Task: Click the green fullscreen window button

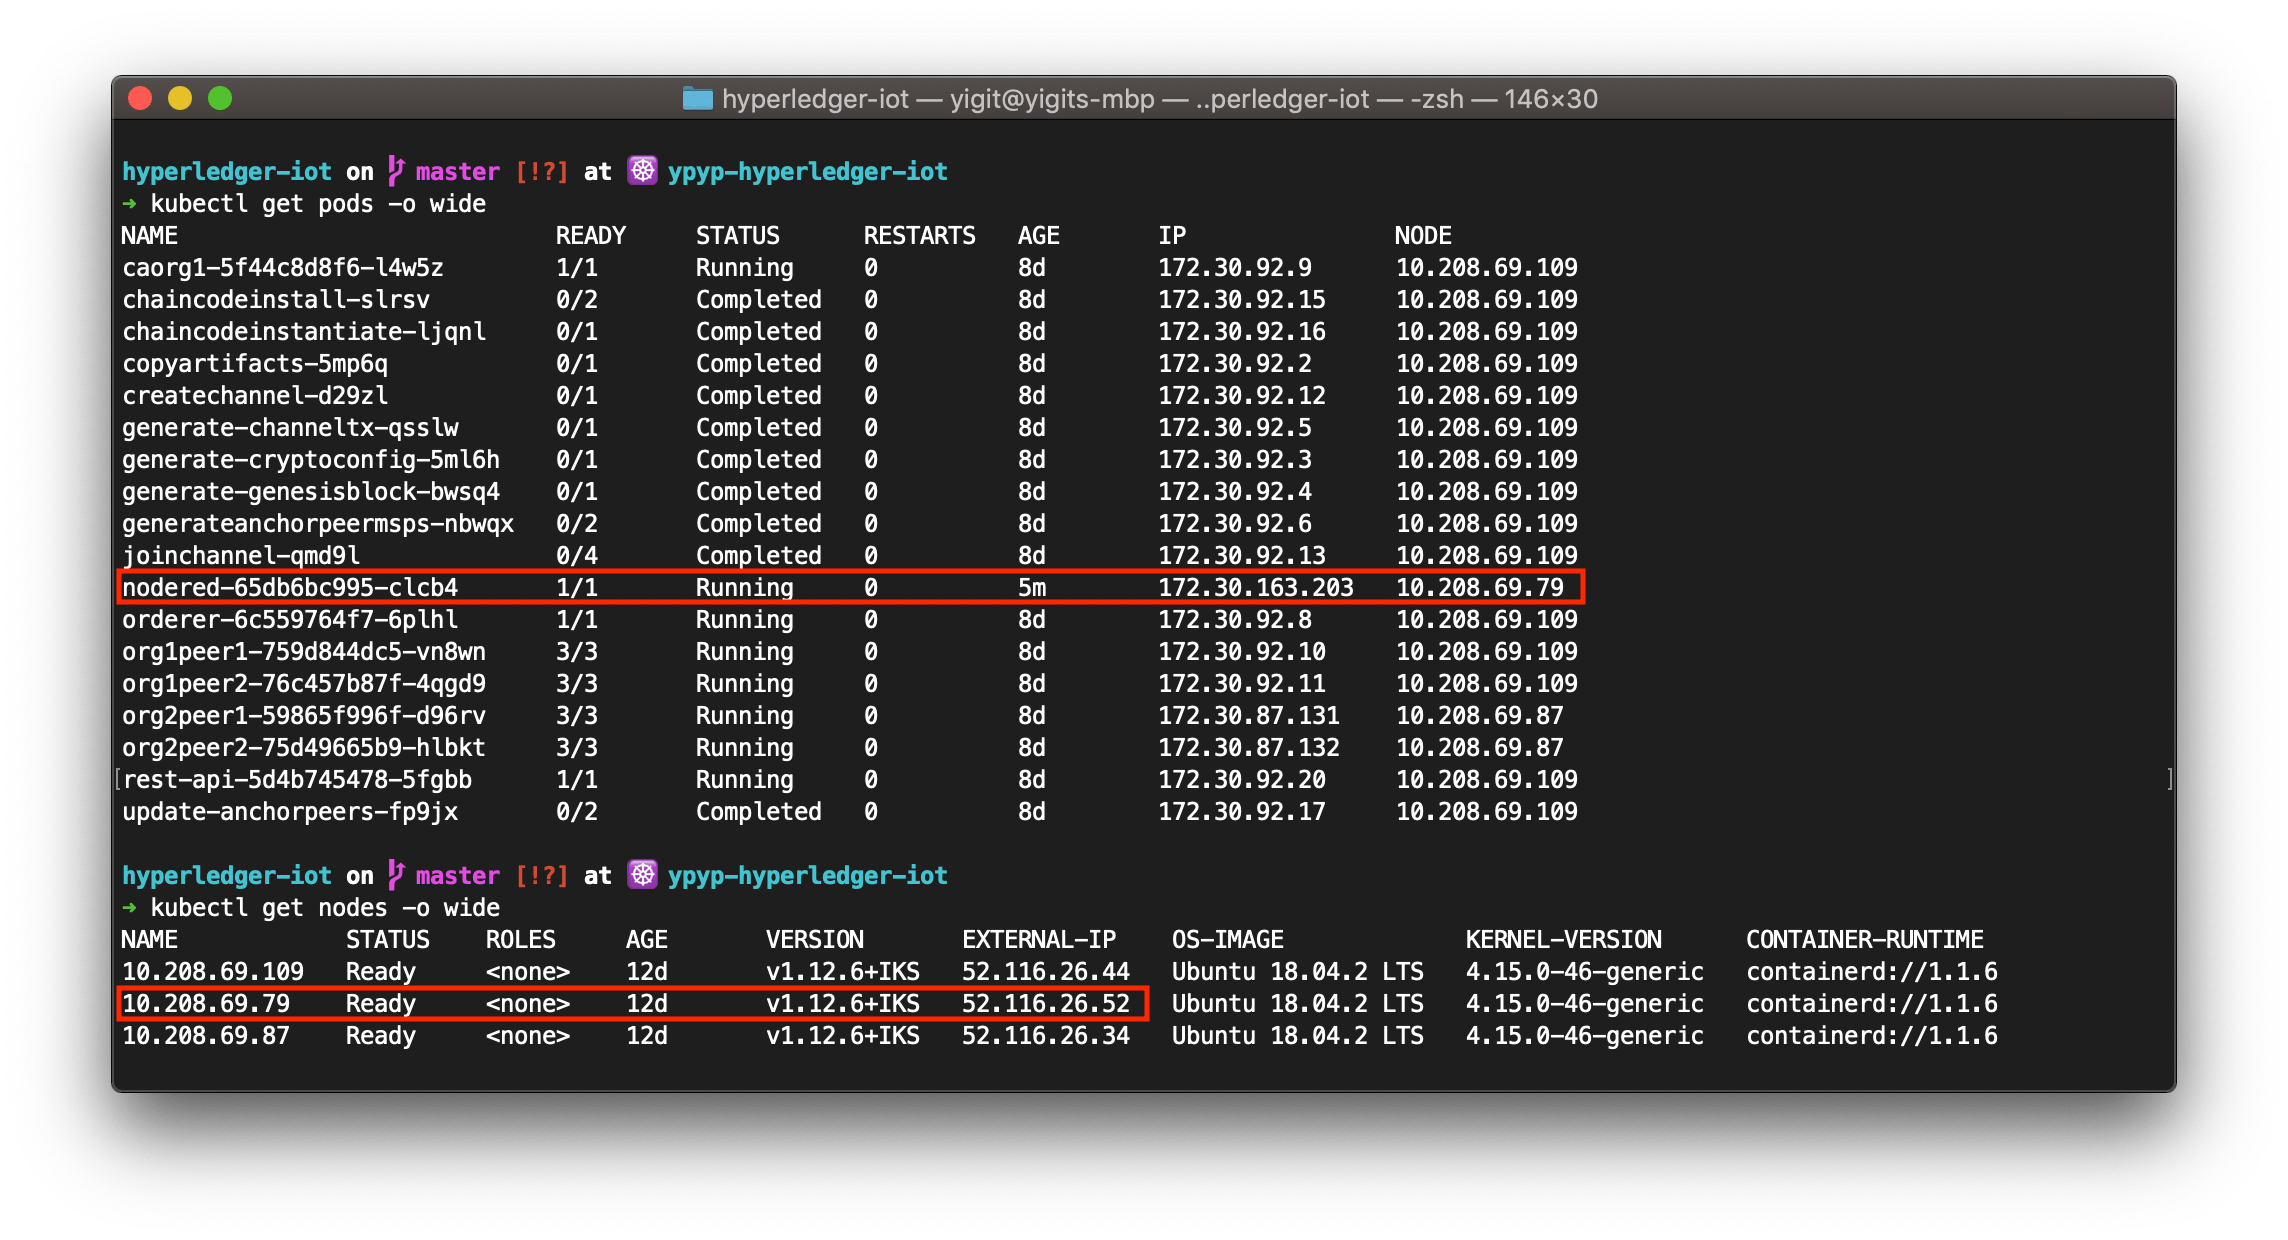Action: (220, 98)
